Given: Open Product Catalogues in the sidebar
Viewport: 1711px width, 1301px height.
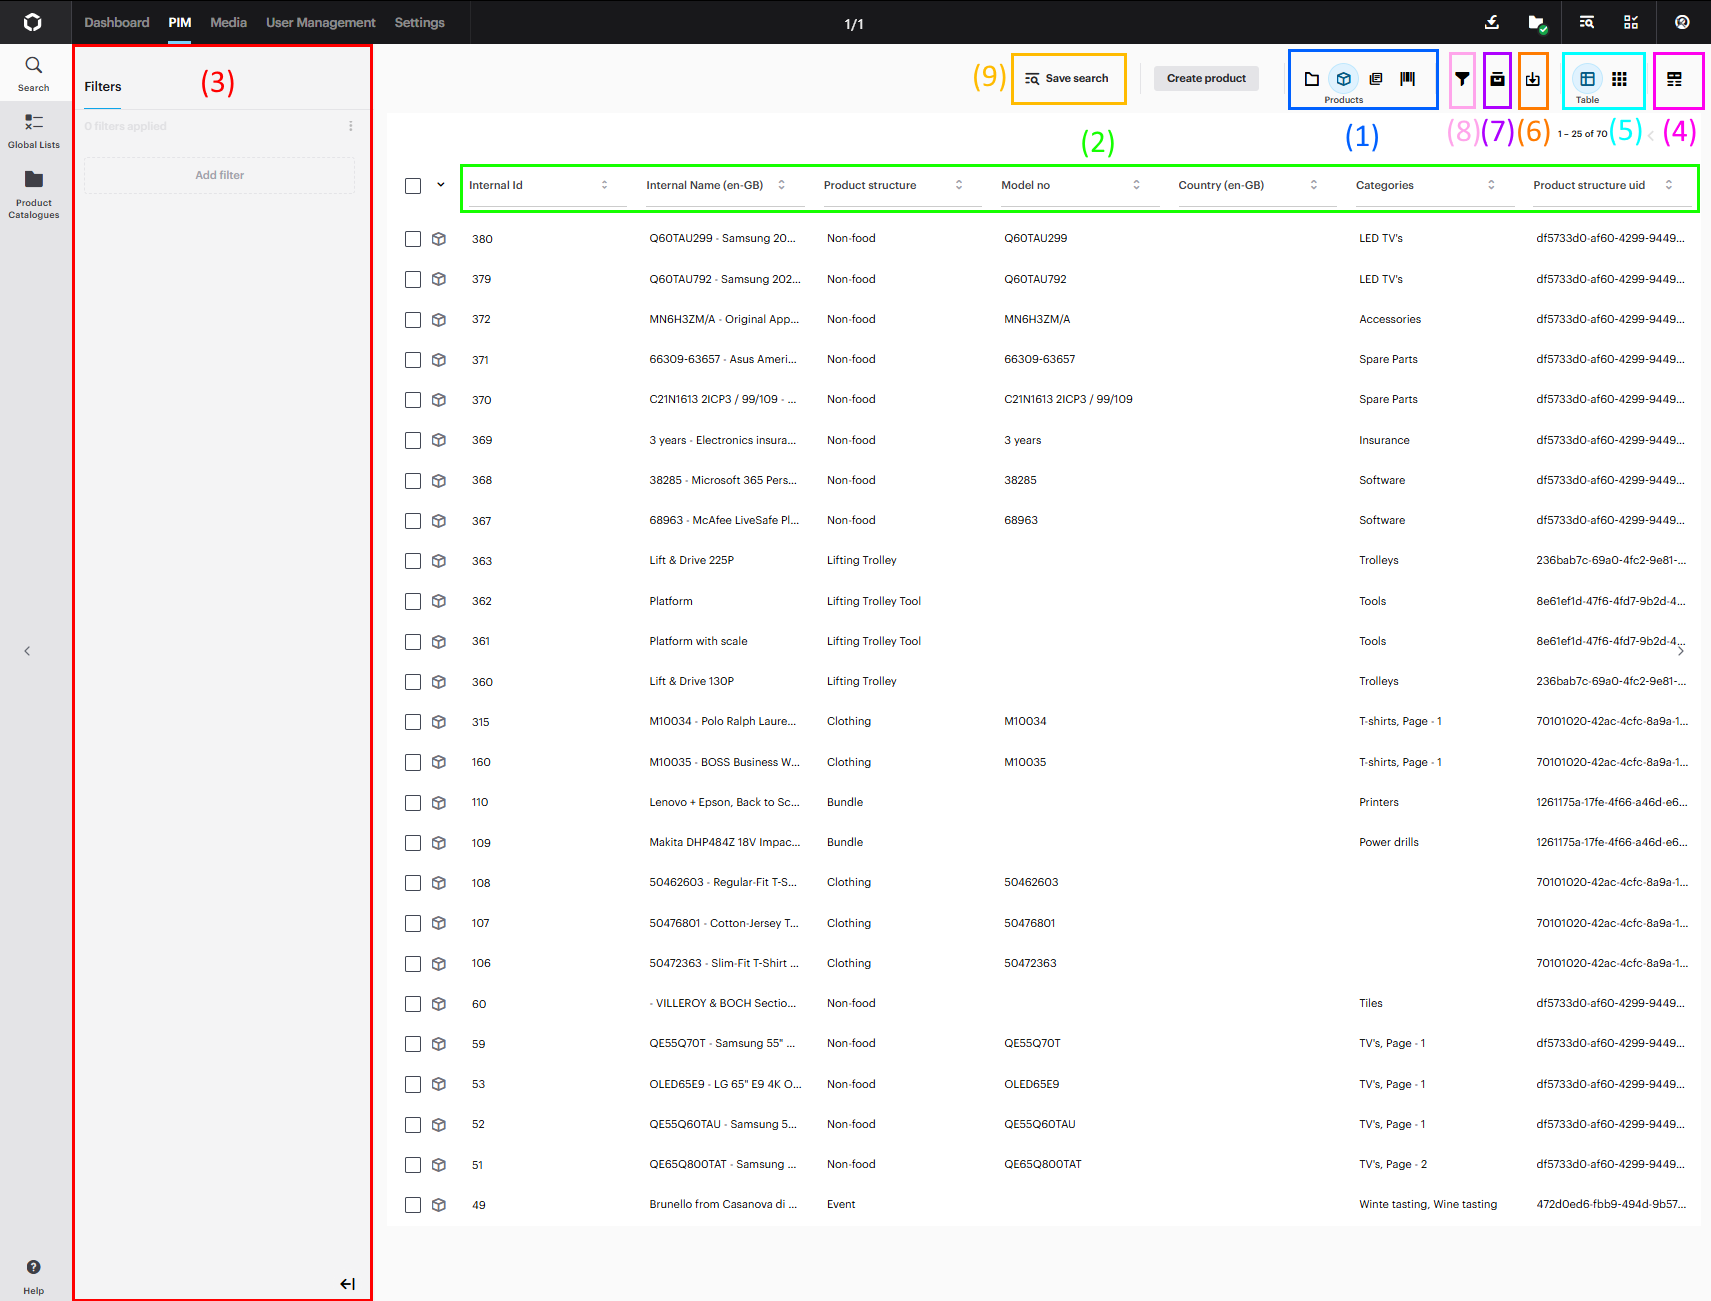Looking at the screenshot, I should tap(34, 193).
